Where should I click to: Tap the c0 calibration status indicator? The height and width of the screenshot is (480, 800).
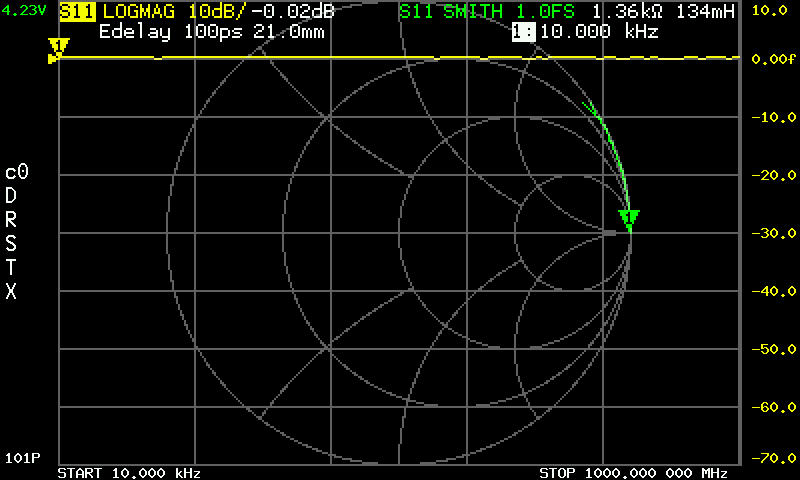pyautogui.click(x=17, y=172)
